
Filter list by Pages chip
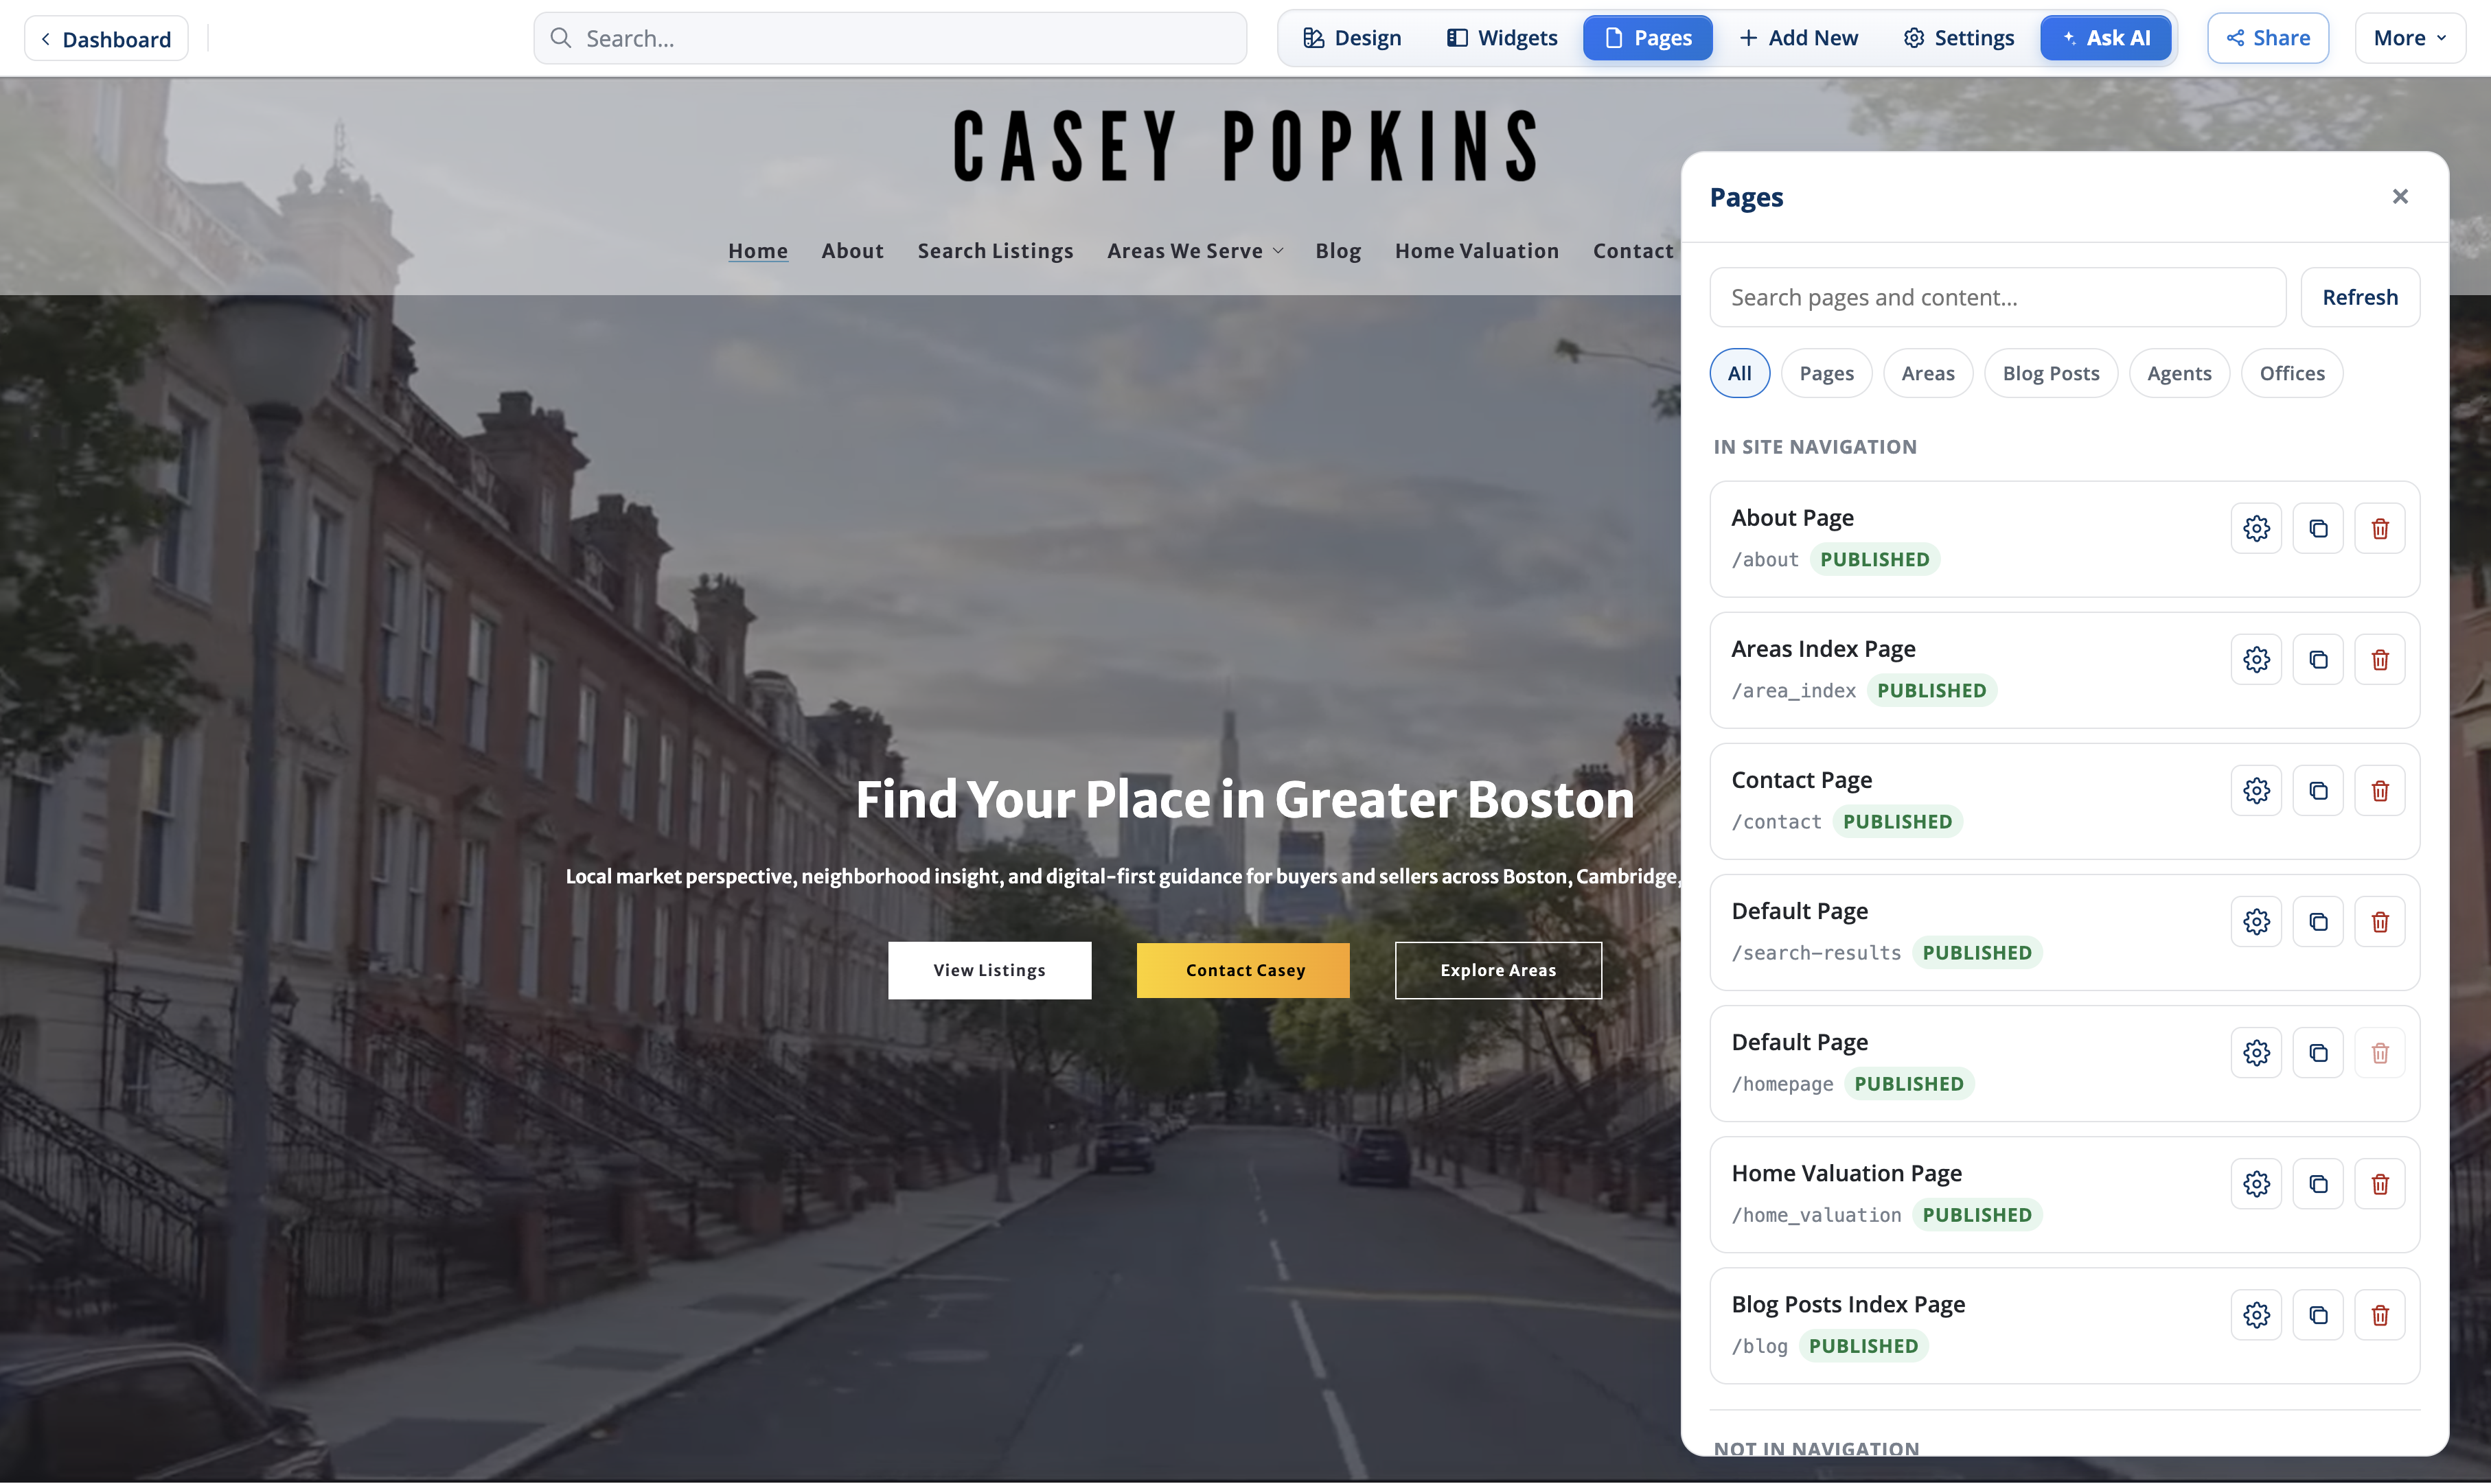[1826, 373]
